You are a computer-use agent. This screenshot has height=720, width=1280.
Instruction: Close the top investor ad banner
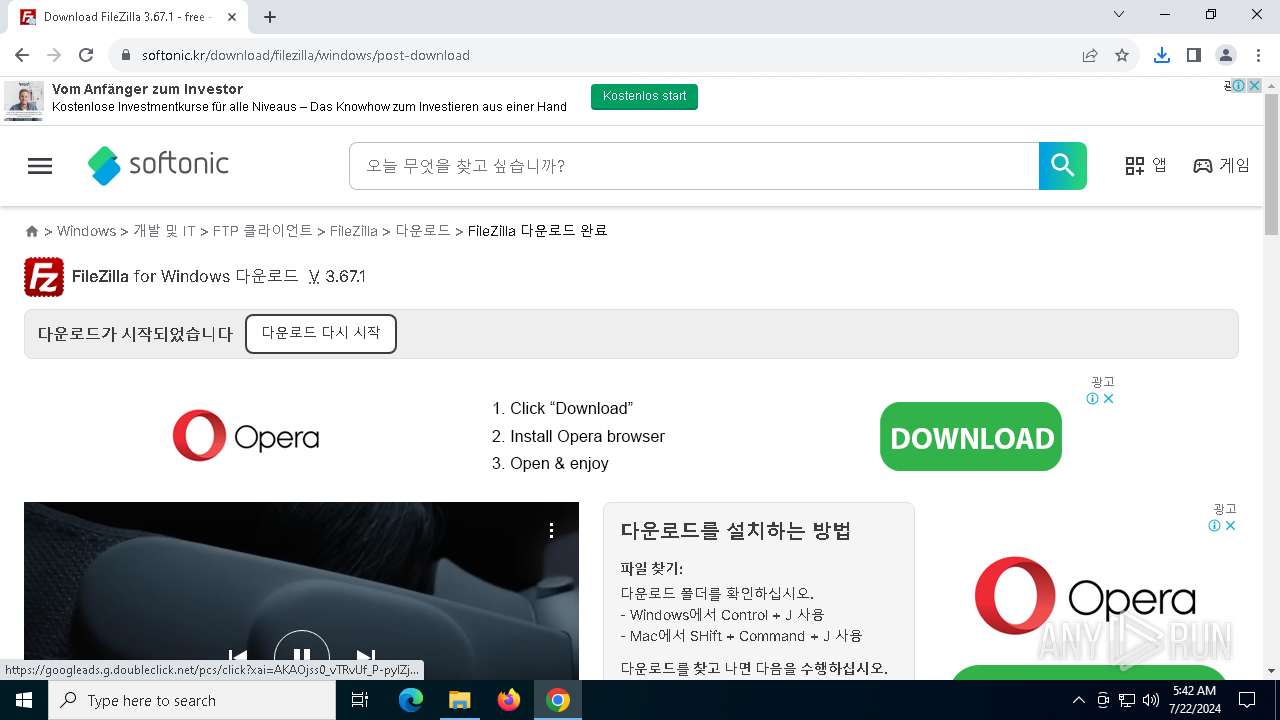tap(1254, 86)
